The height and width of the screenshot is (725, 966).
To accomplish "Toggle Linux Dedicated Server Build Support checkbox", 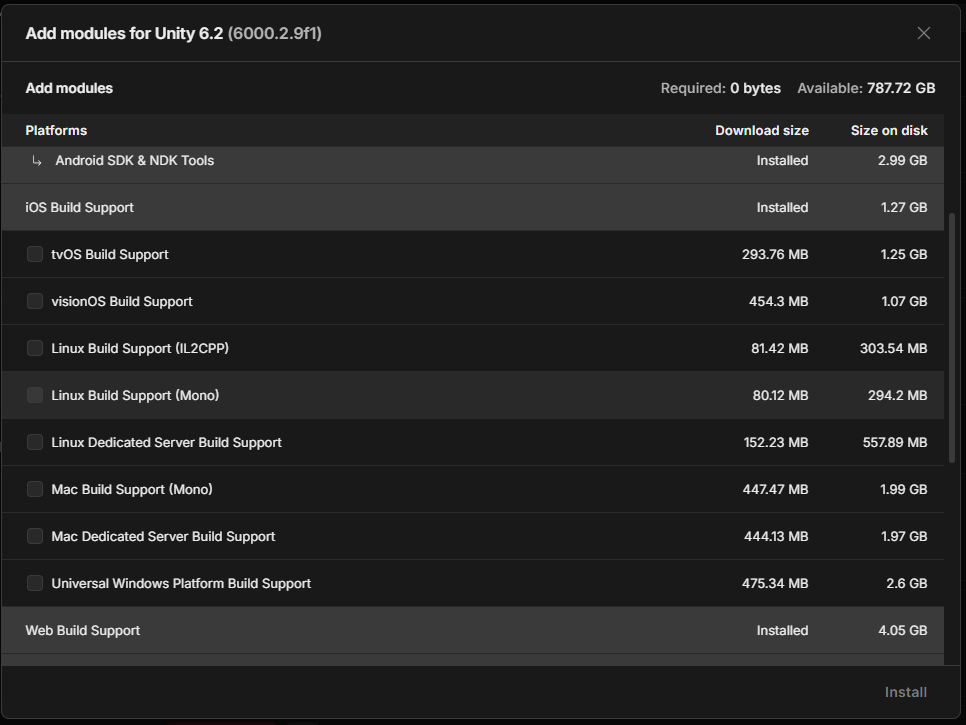I will tap(35, 442).
